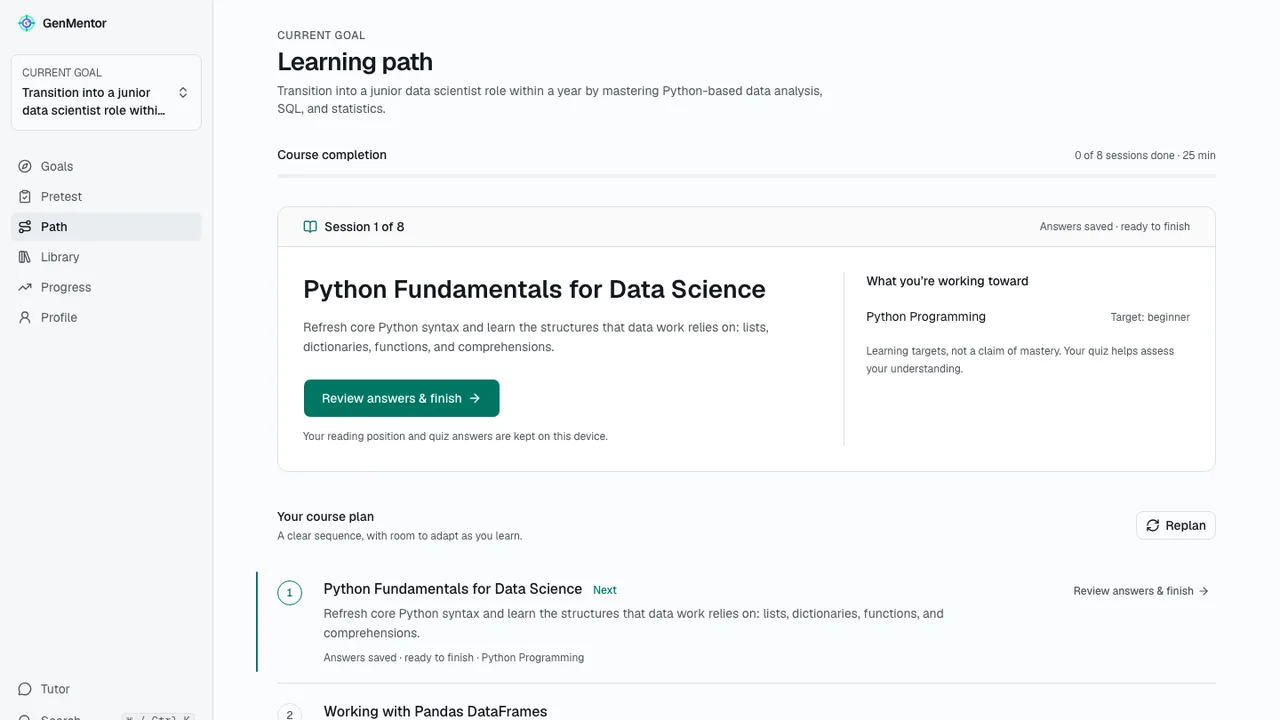The height and width of the screenshot is (720, 1280).
Task: Click the Replan button
Action: pos(1176,525)
